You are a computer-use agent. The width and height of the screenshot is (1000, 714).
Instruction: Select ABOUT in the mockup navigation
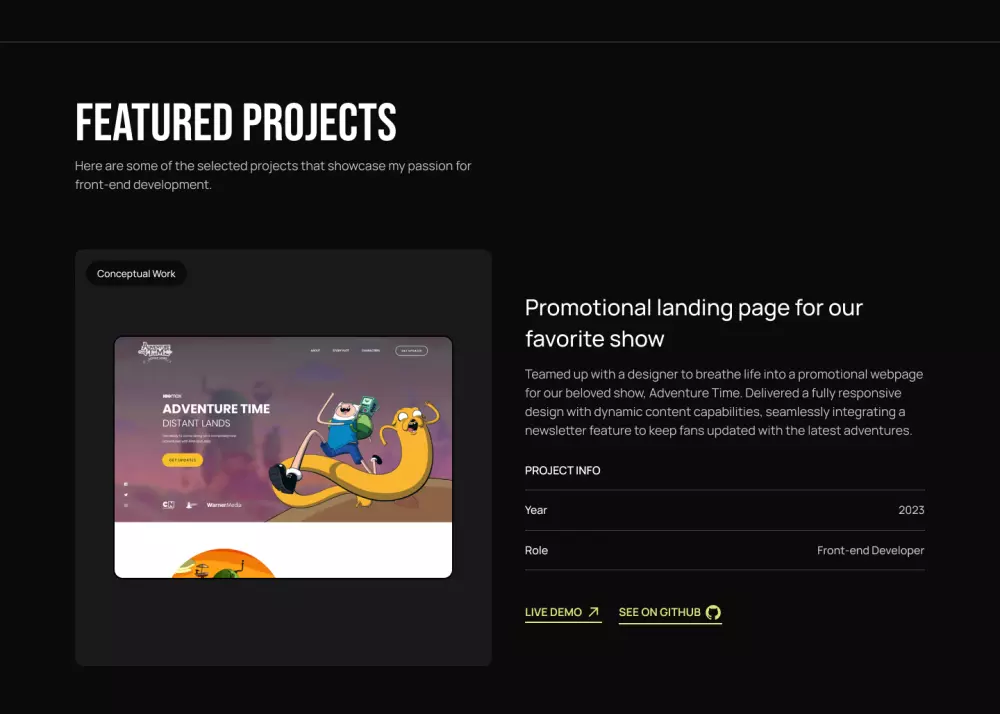(x=315, y=350)
